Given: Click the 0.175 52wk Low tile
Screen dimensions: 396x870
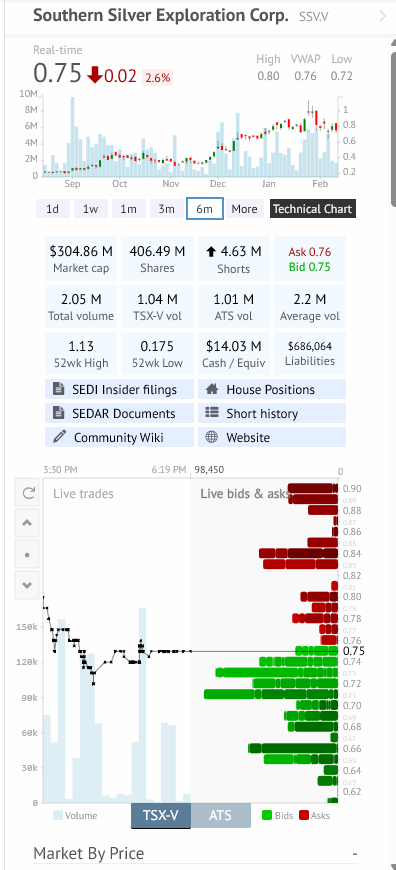Looking at the screenshot, I should pos(158,354).
